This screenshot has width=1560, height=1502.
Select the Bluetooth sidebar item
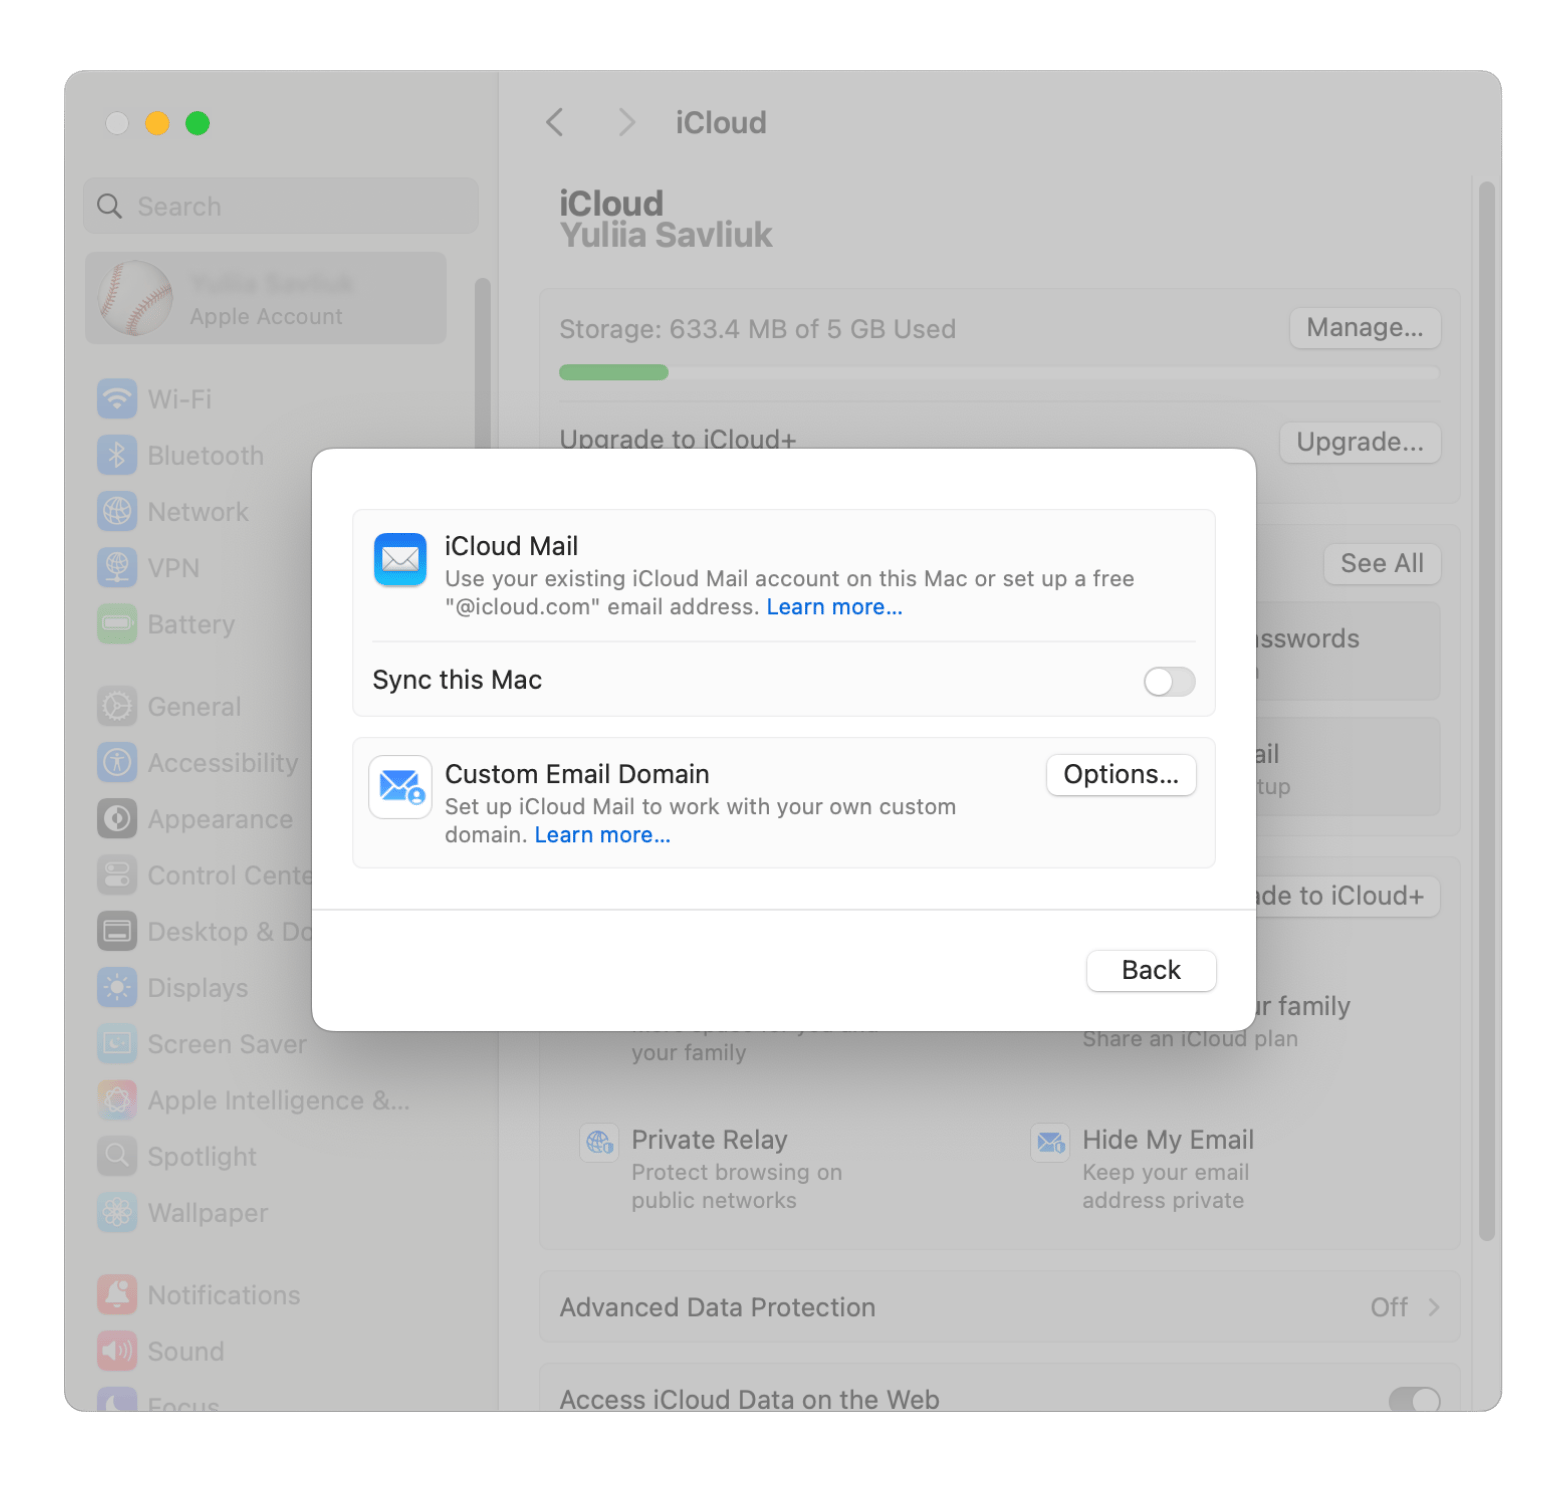pos(265,455)
